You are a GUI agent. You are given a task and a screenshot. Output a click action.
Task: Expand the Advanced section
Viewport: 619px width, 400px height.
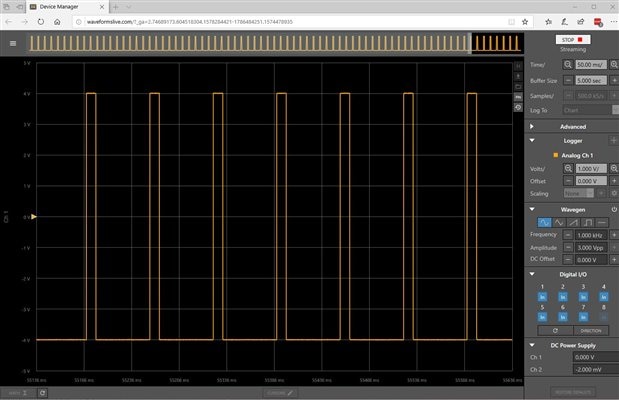click(531, 127)
